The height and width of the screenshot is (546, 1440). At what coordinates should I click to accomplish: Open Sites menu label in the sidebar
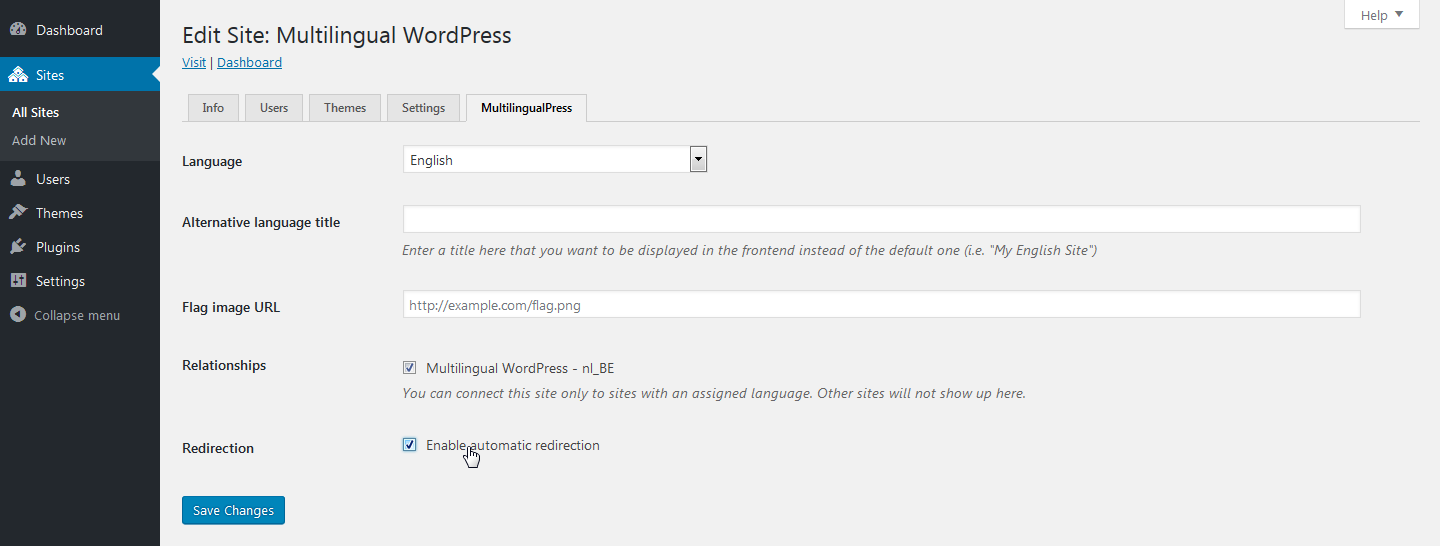[x=50, y=75]
